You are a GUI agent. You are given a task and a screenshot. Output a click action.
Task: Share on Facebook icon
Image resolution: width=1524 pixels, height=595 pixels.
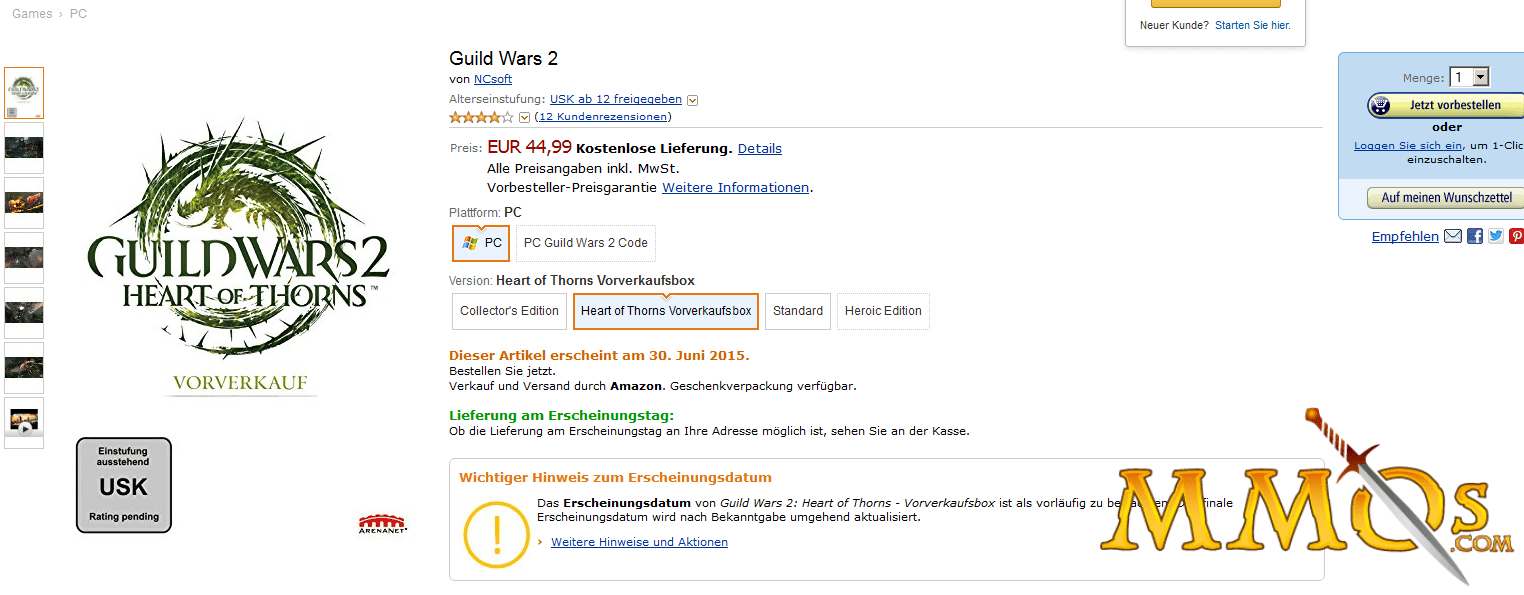(x=1475, y=237)
